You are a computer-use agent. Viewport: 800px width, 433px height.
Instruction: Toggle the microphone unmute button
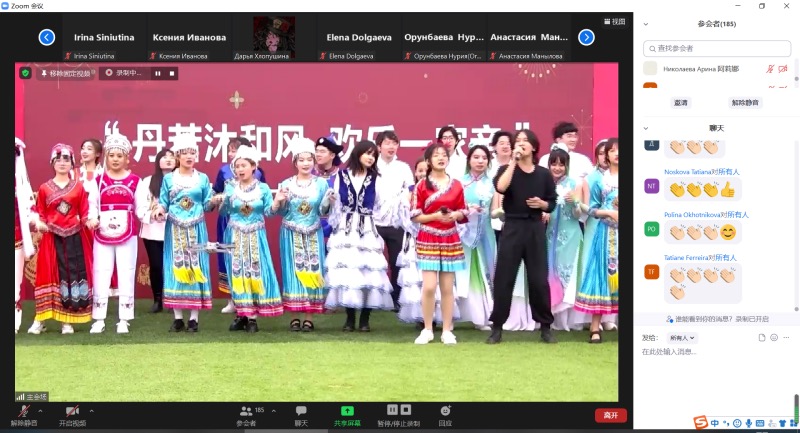tap(22, 411)
